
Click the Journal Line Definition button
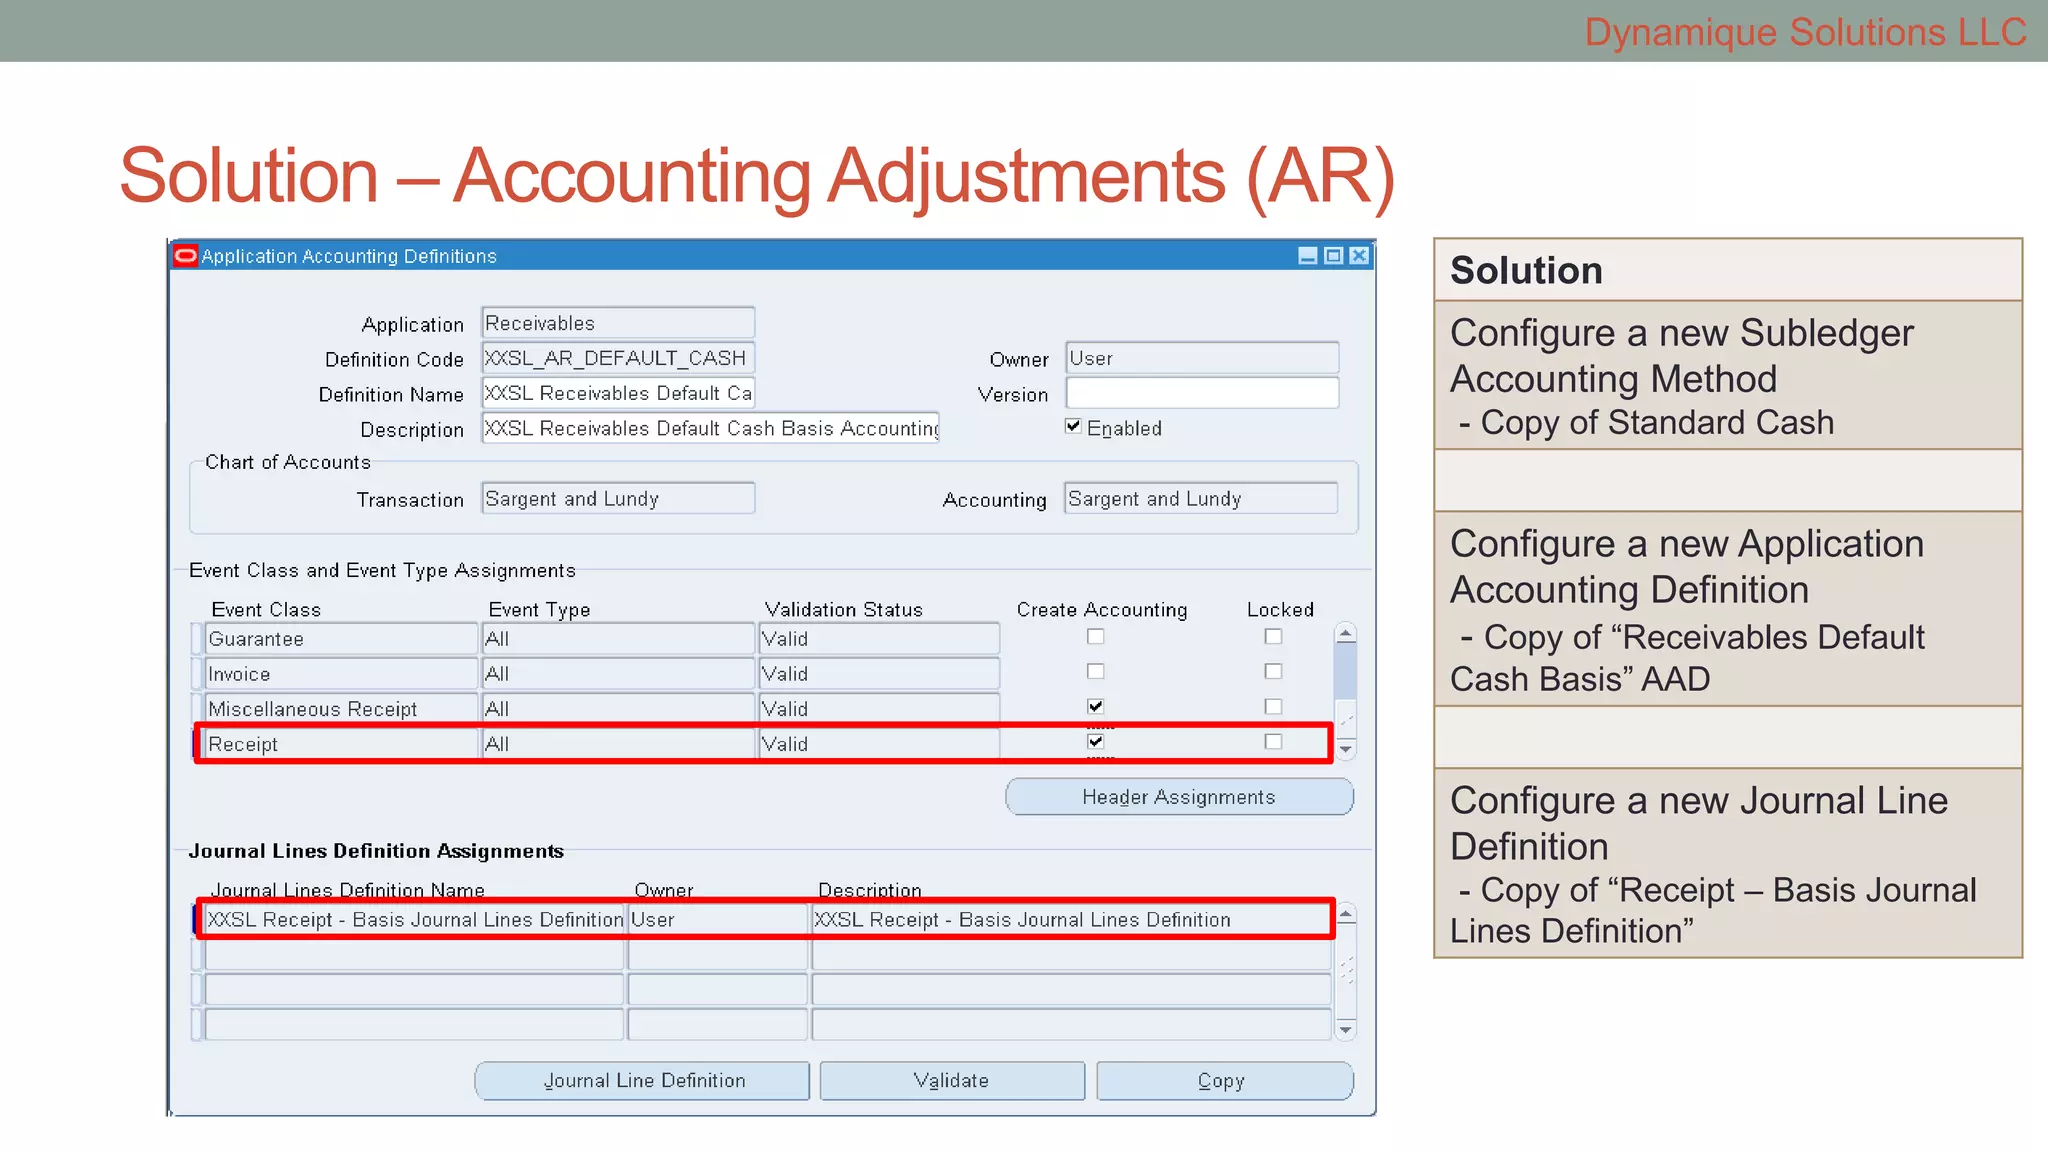[643, 1081]
